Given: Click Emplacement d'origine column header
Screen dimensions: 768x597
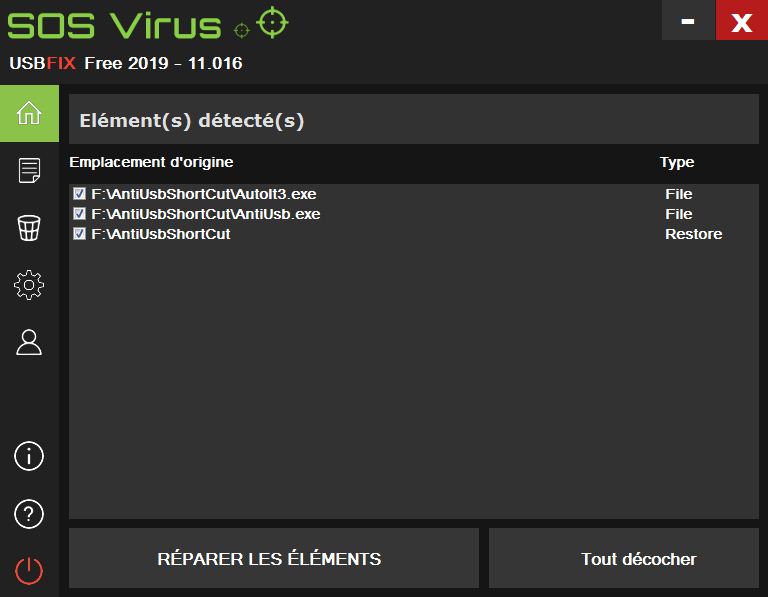Looking at the screenshot, I should [151, 162].
